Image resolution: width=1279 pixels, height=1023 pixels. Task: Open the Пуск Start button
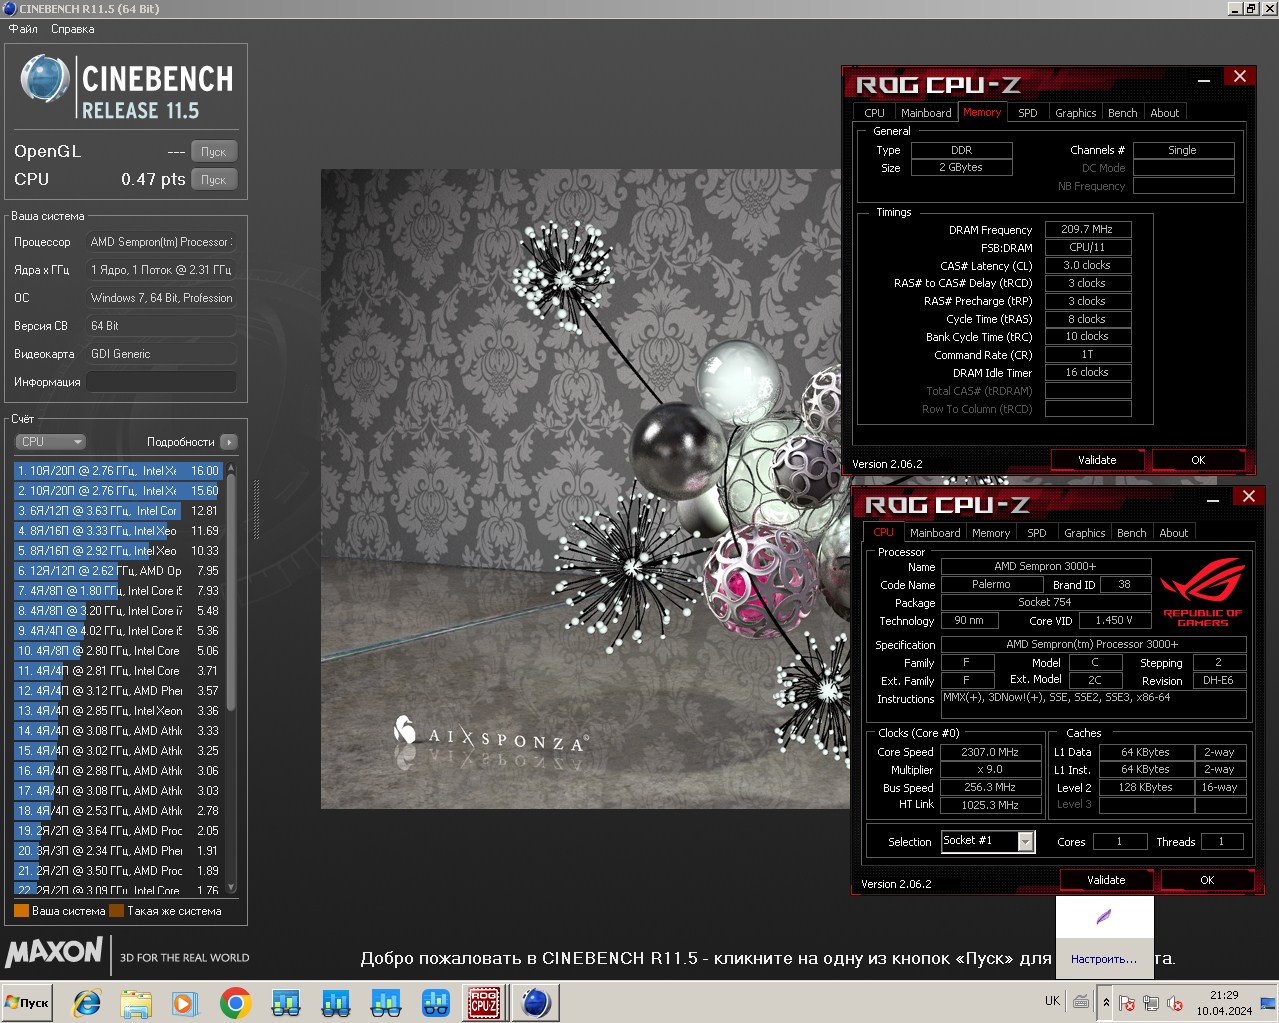coord(27,1003)
